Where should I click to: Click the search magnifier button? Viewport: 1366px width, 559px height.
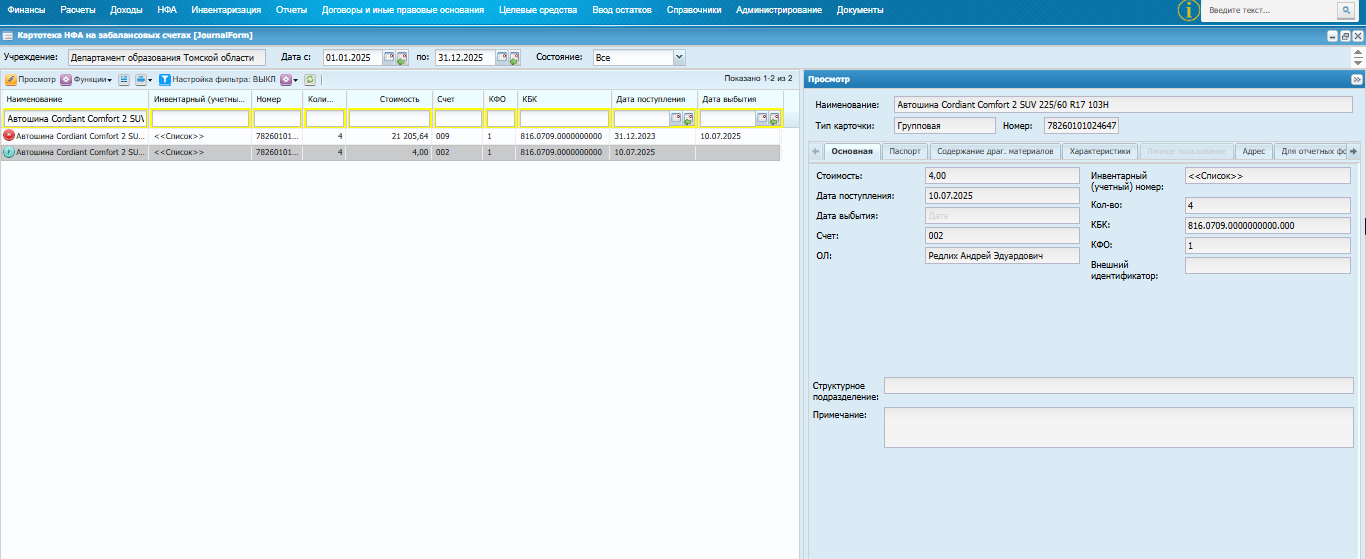(x=1346, y=10)
